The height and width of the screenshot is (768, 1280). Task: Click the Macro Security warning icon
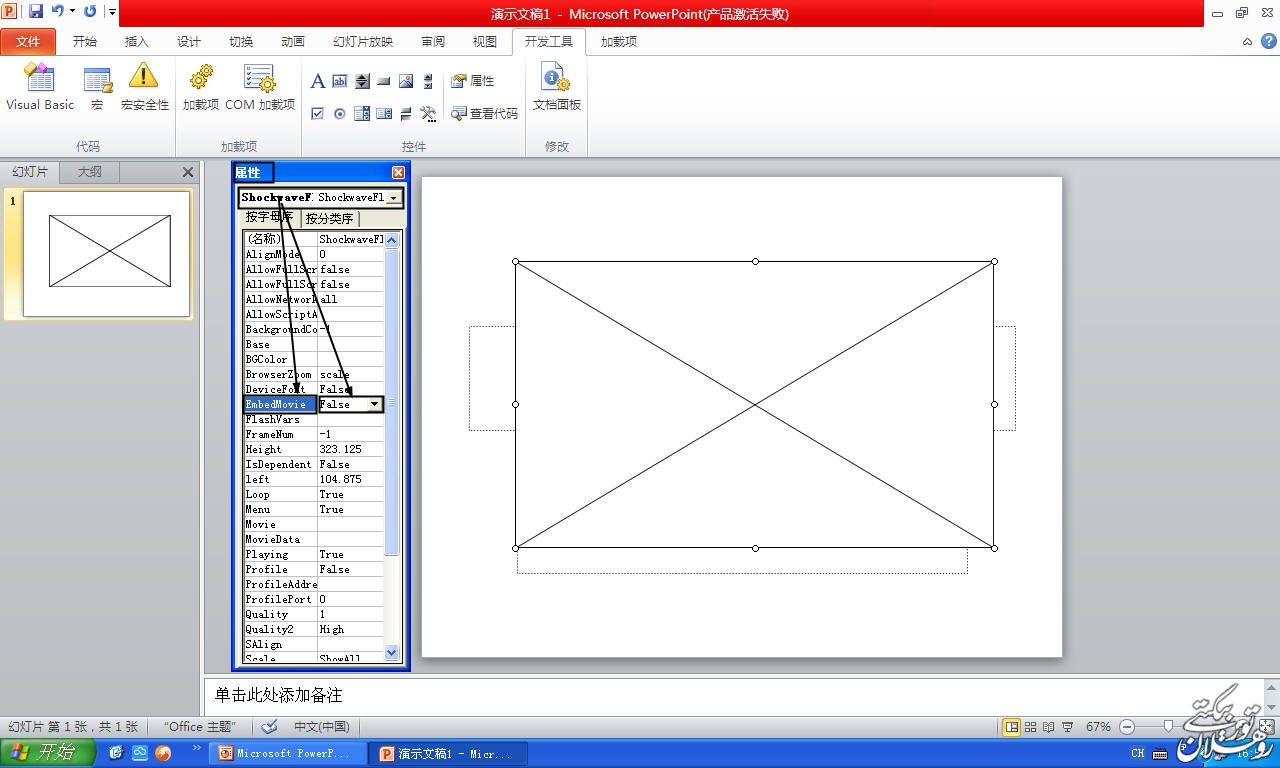(144, 87)
